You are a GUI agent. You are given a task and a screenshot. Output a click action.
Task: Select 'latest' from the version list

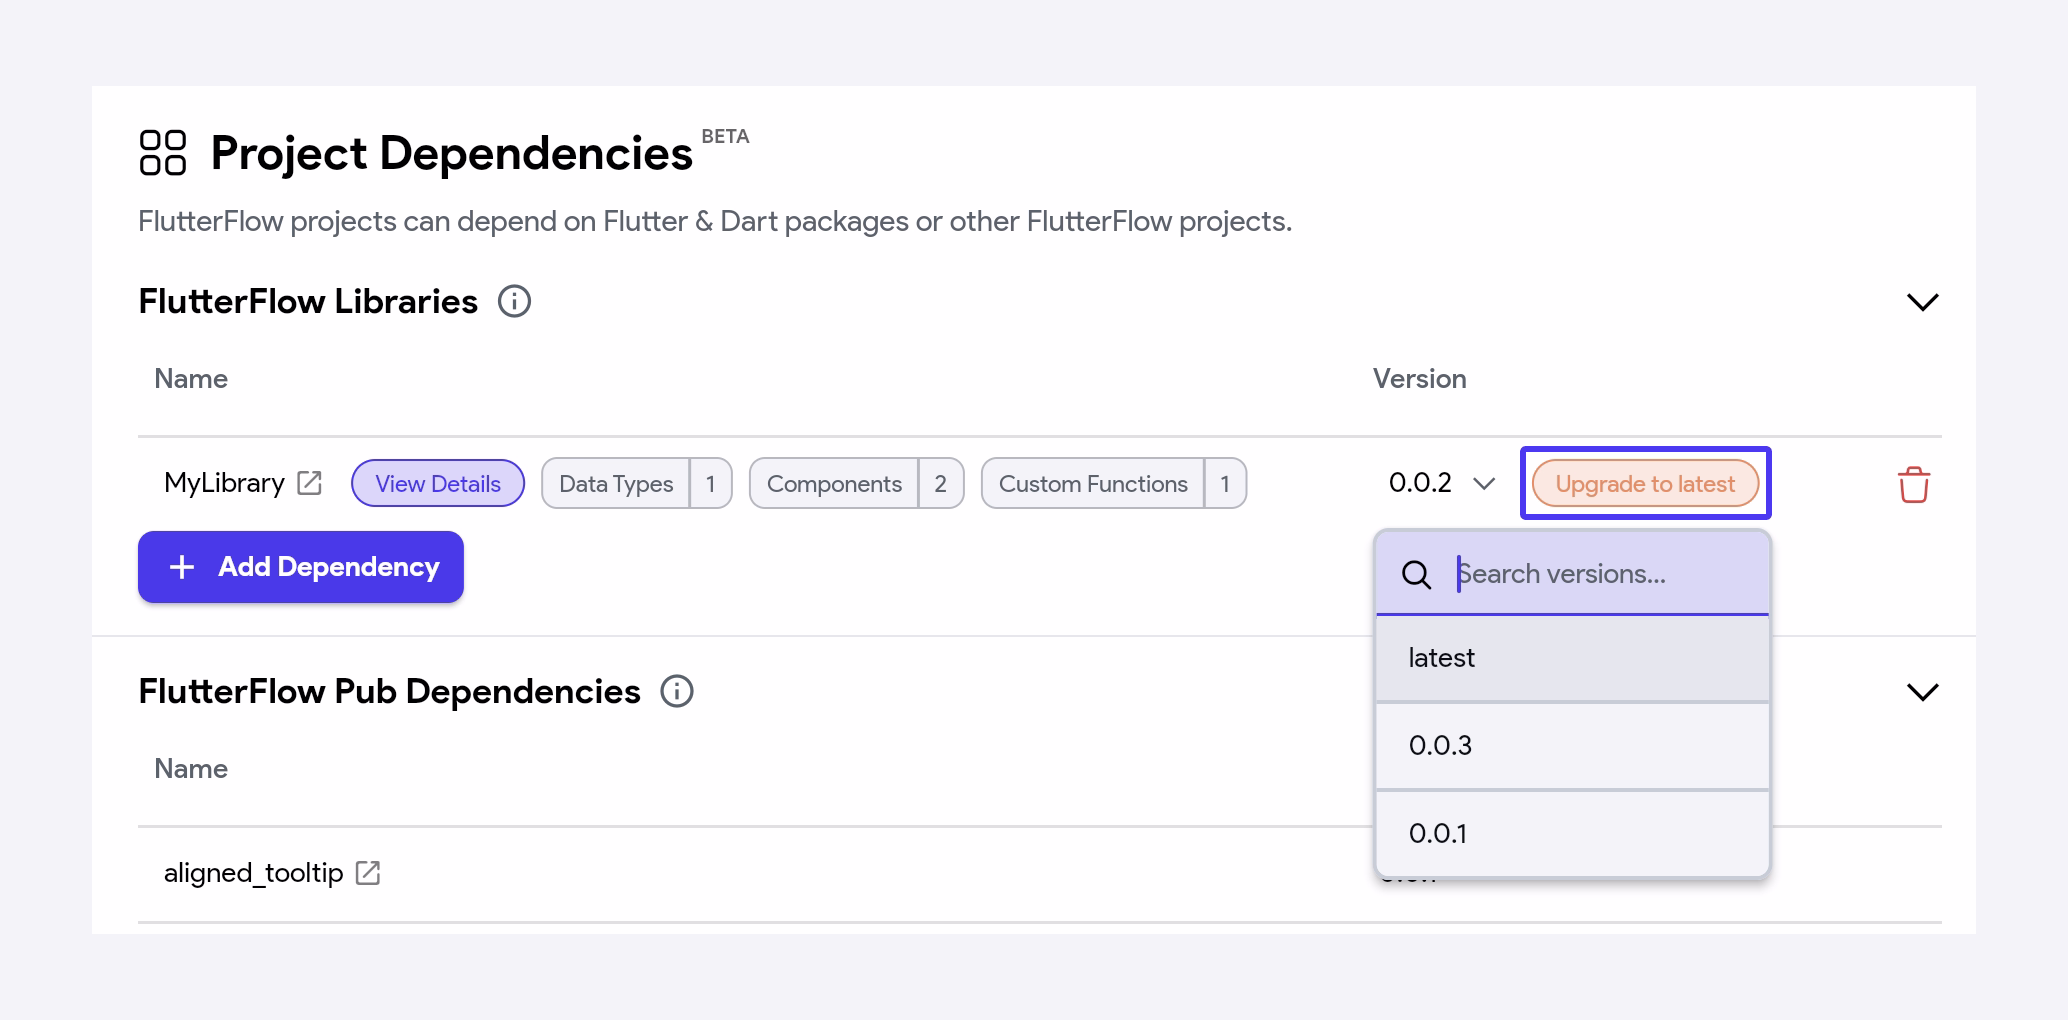click(x=1572, y=658)
